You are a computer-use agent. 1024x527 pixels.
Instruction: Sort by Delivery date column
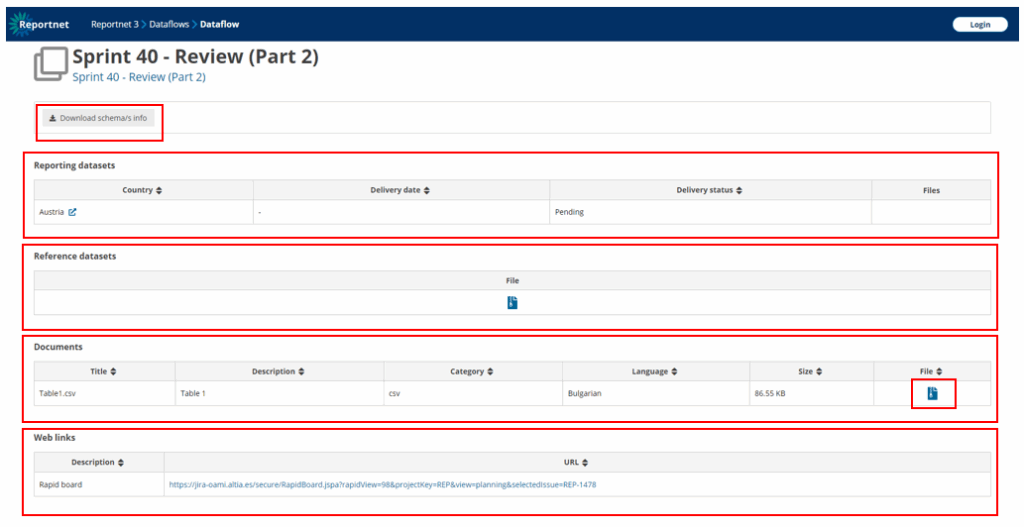click(426, 190)
